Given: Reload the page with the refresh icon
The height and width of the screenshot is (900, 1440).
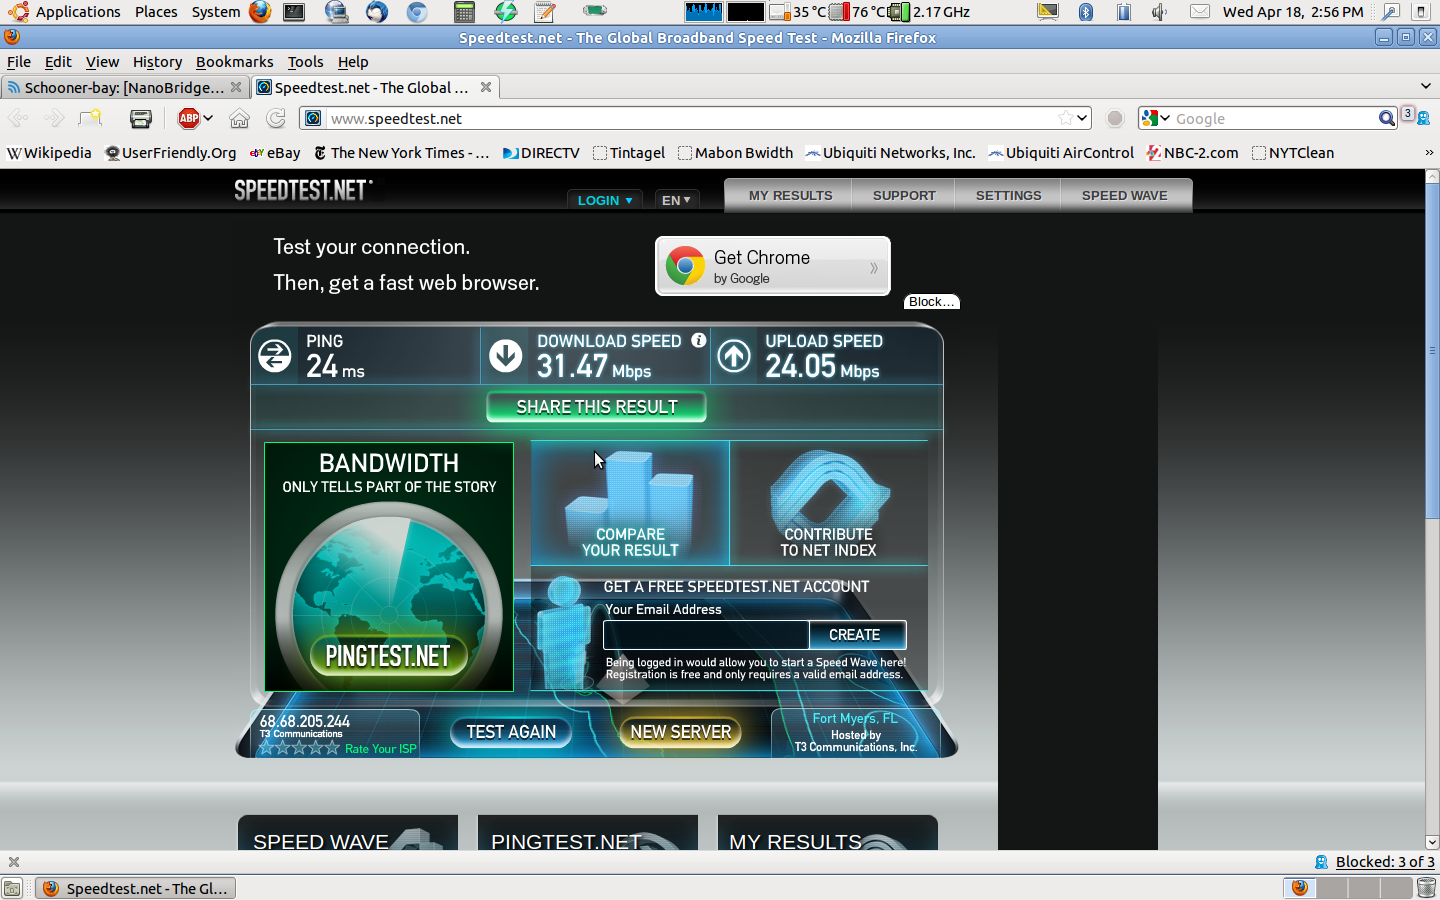Looking at the screenshot, I should click(x=276, y=119).
